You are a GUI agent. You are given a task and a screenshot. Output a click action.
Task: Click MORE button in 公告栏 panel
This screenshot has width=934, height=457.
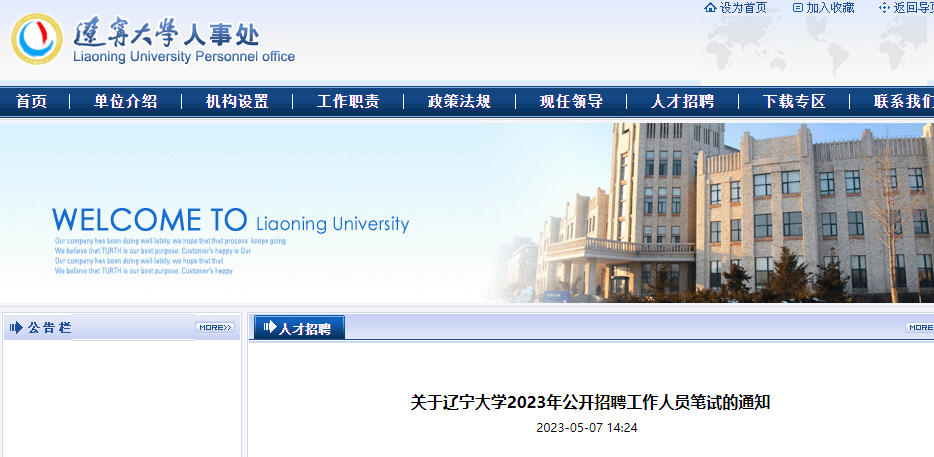click(x=215, y=327)
